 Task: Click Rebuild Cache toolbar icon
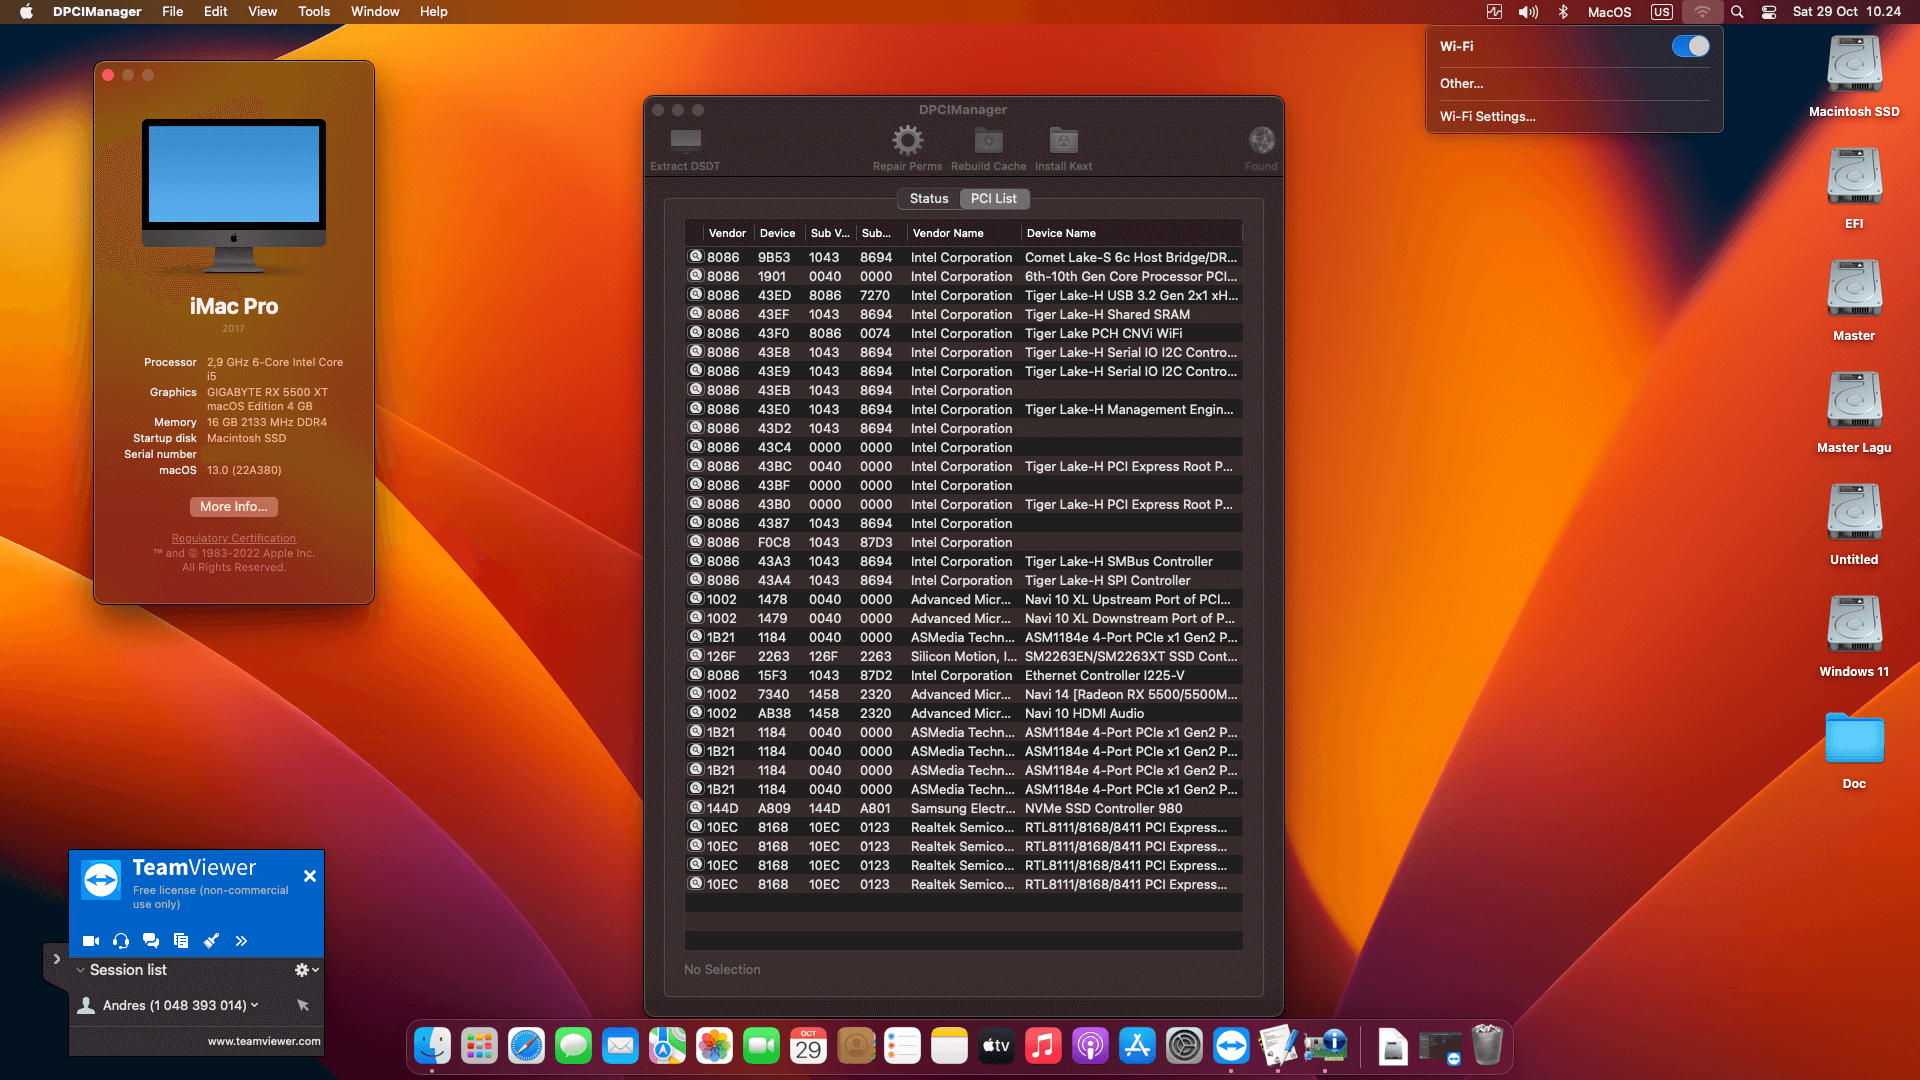(988, 140)
